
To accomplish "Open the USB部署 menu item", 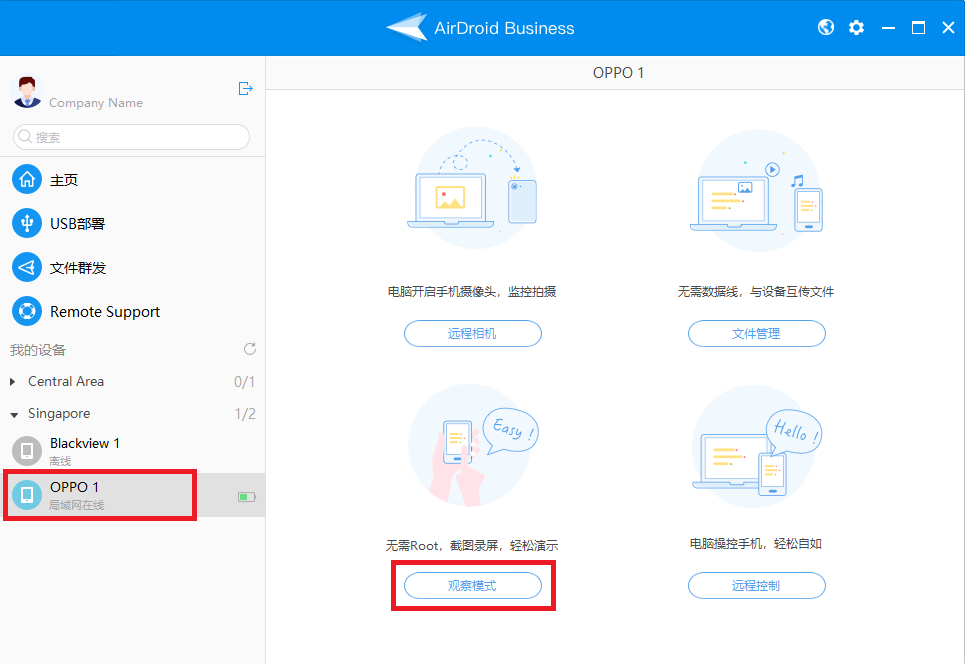I will [x=132, y=223].
